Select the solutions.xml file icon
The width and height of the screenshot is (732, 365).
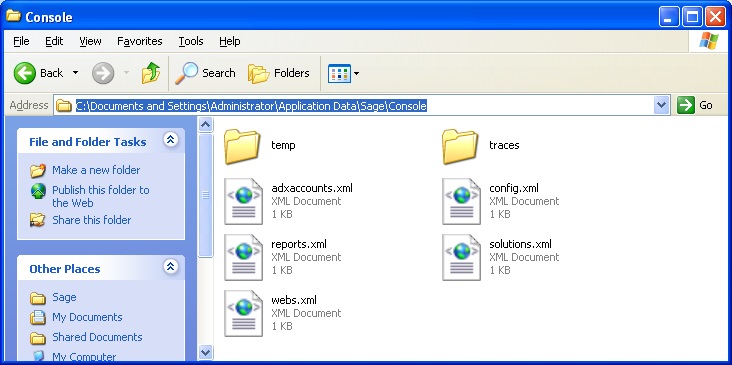(x=461, y=257)
